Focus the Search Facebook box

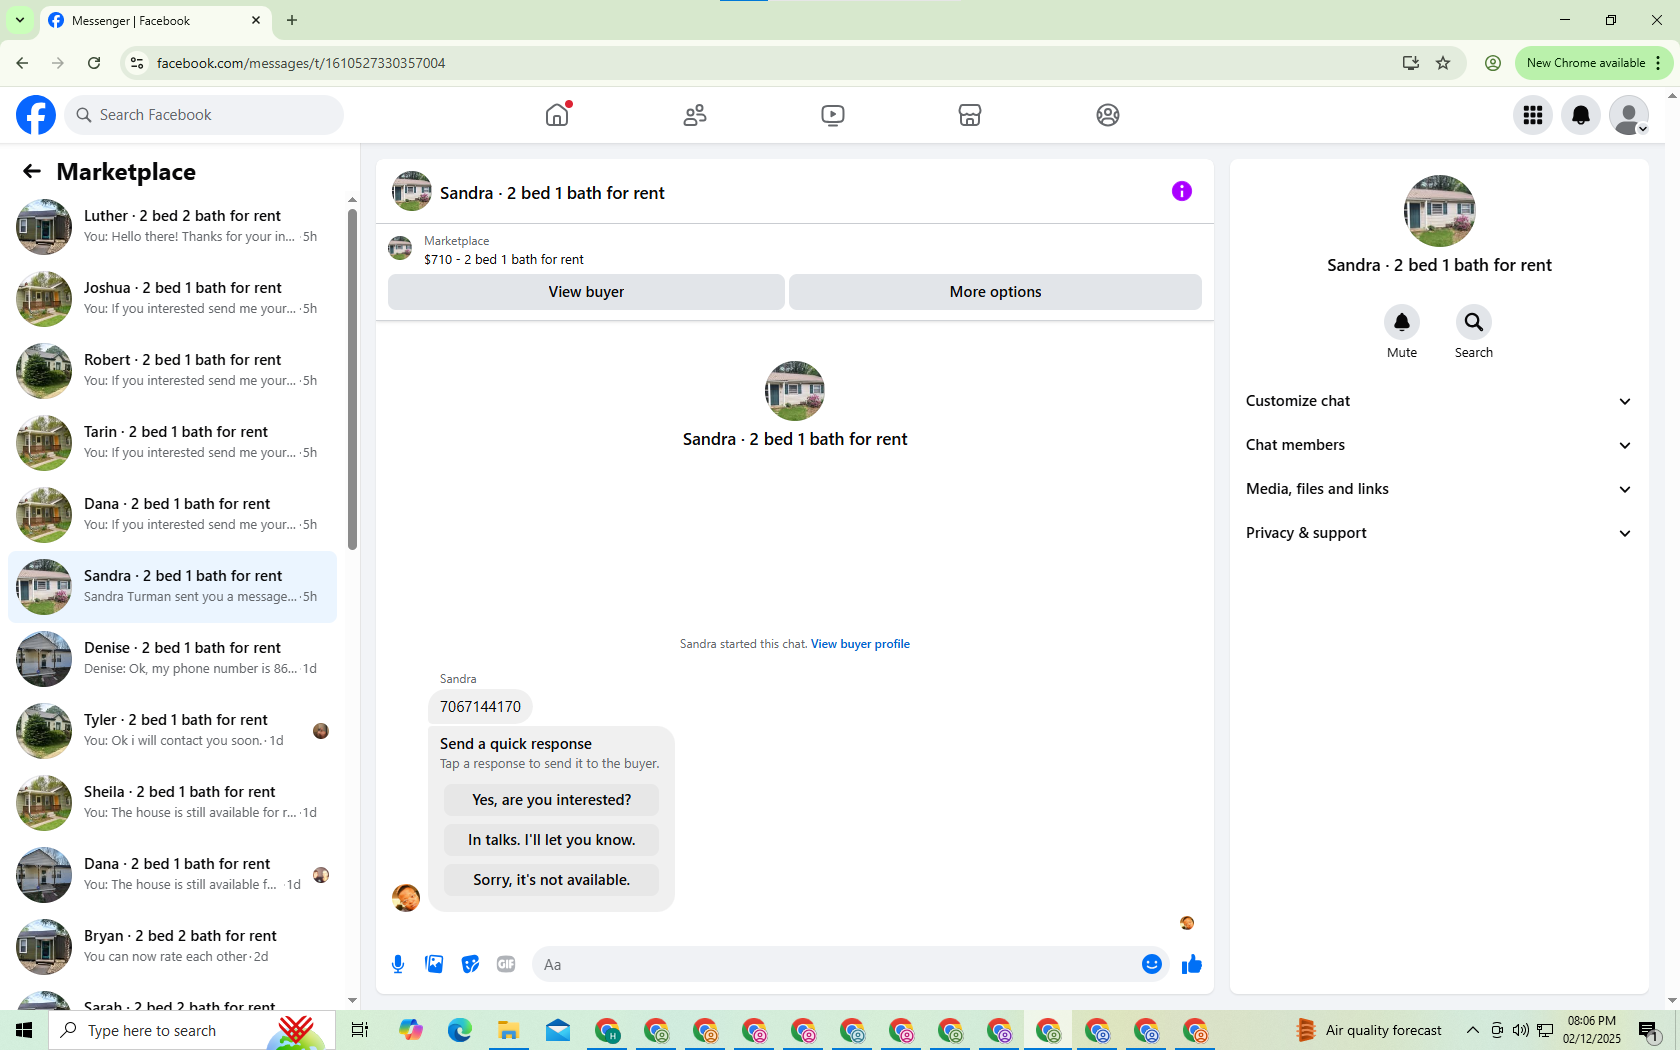pyautogui.click(x=204, y=115)
